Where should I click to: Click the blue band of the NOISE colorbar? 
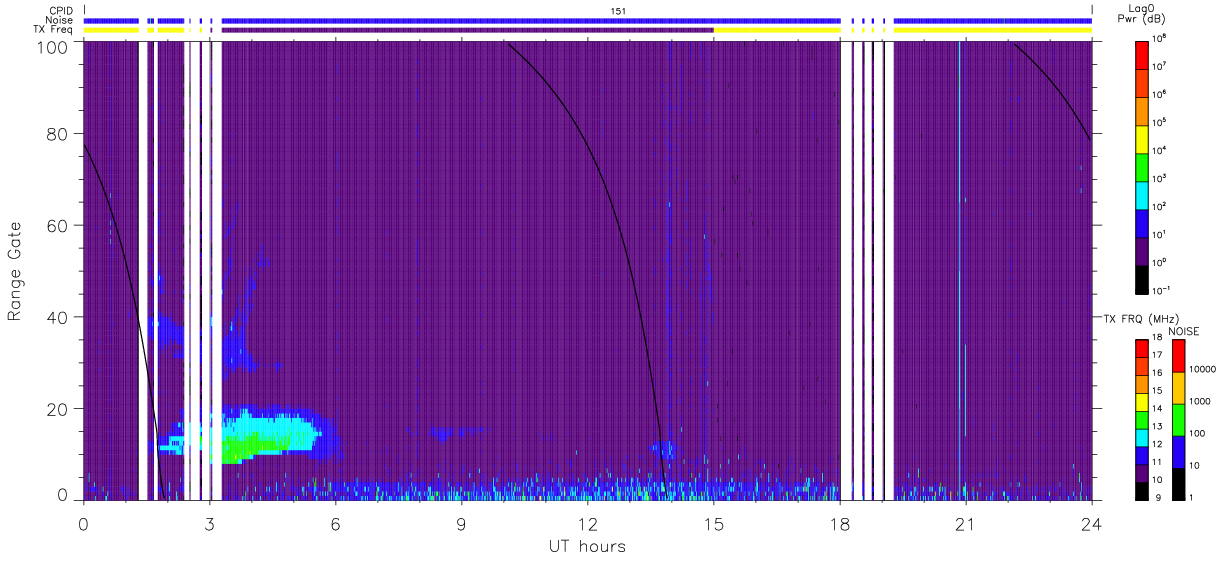[1178, 450]
